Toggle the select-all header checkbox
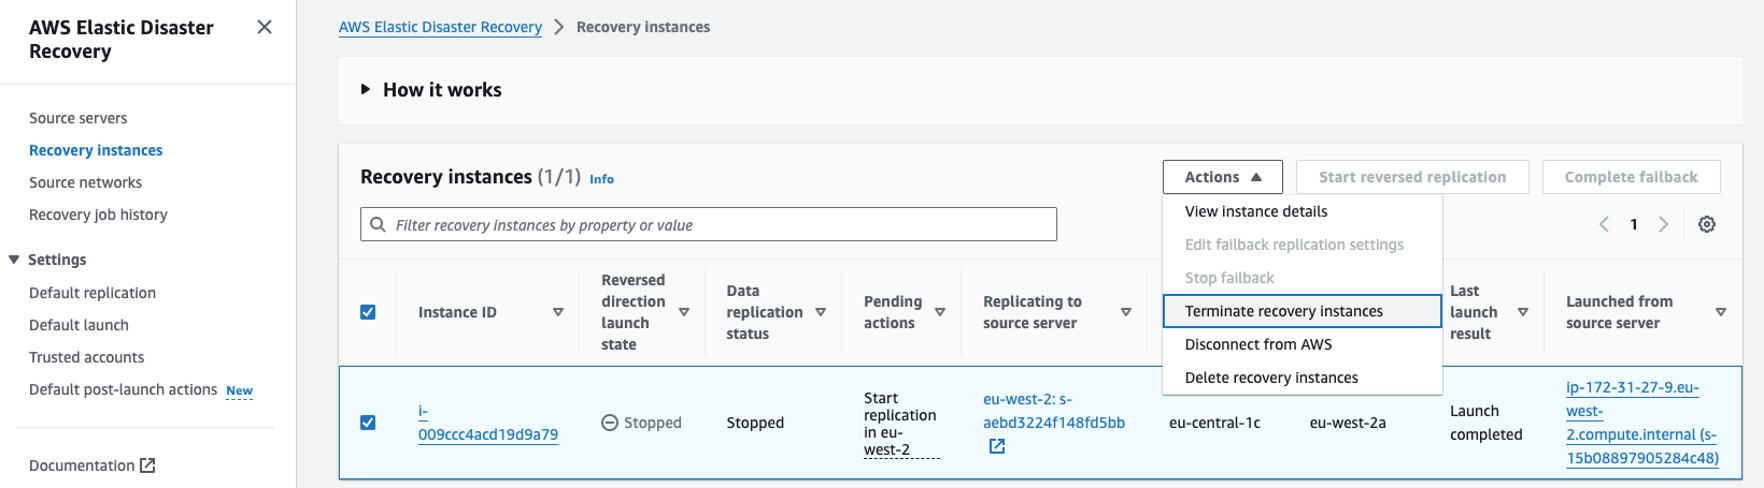Image resolution: width=1764 pixels, height=488 pixels. click(x=368, y=312)
